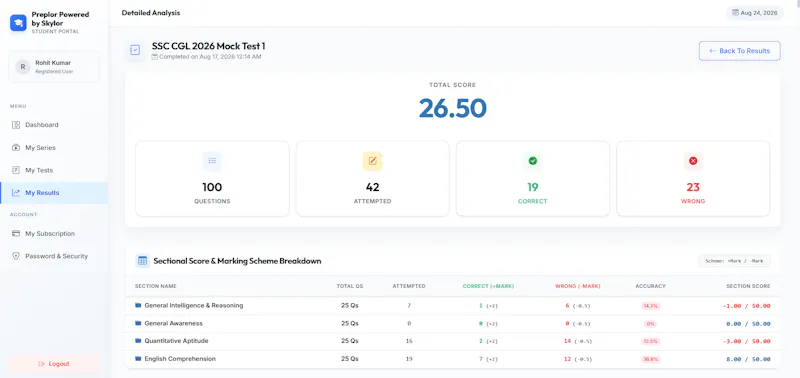This screenshot has width=800, height=378.
Task: Click the Total Qs column header
Action: point(350,286)
